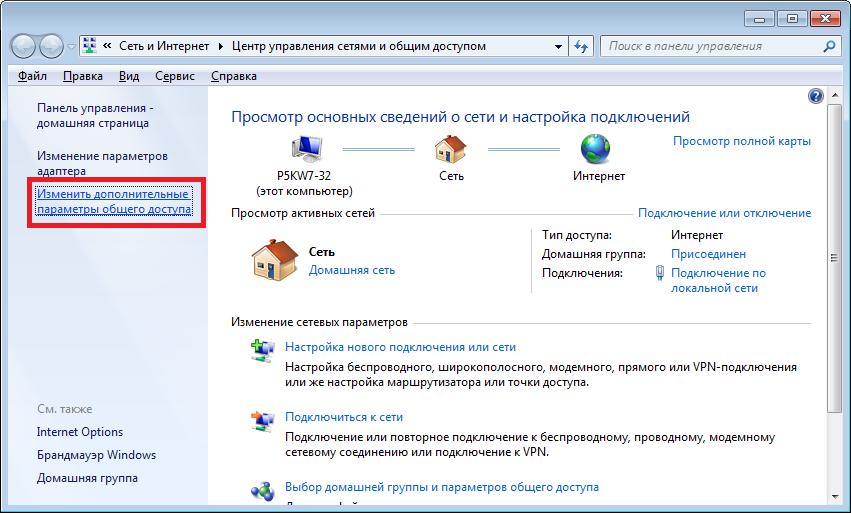Click the Internet globe icon
This screenshot has height=513, width=851.
597,150
